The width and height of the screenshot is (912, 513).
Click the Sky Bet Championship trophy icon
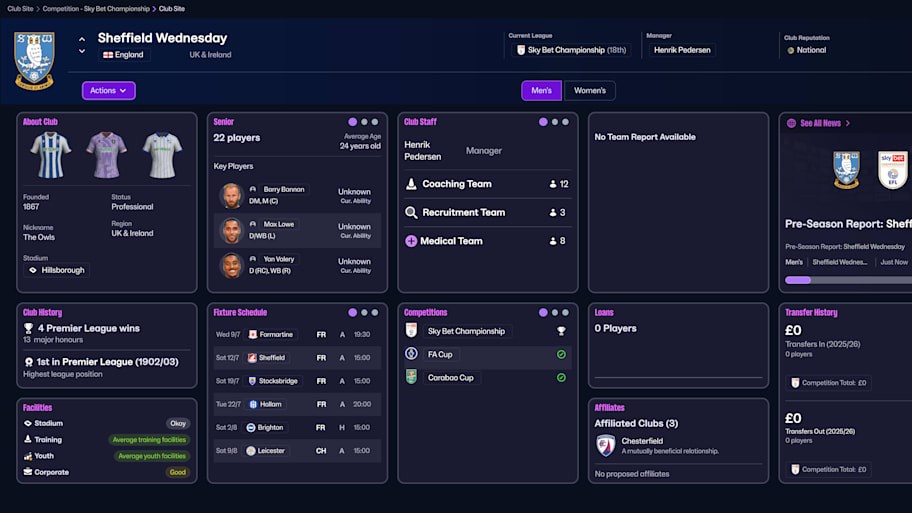tap(561, 331)
